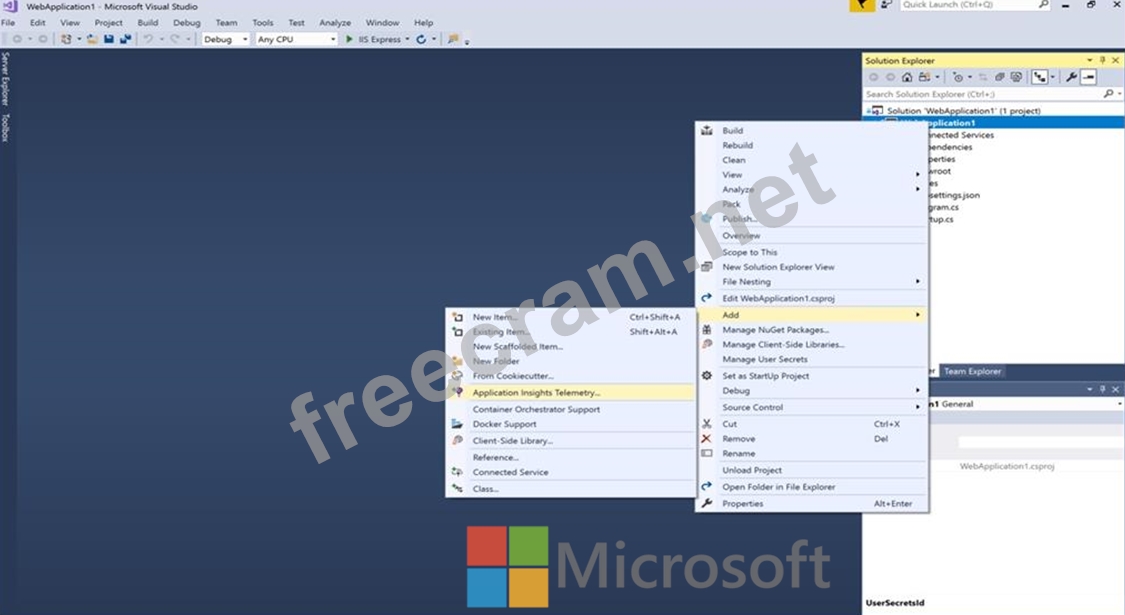Click the Properties wrench icon in Solution Explorer toolbar
Screen dimensions: 1125x615
coord(1071,77)
